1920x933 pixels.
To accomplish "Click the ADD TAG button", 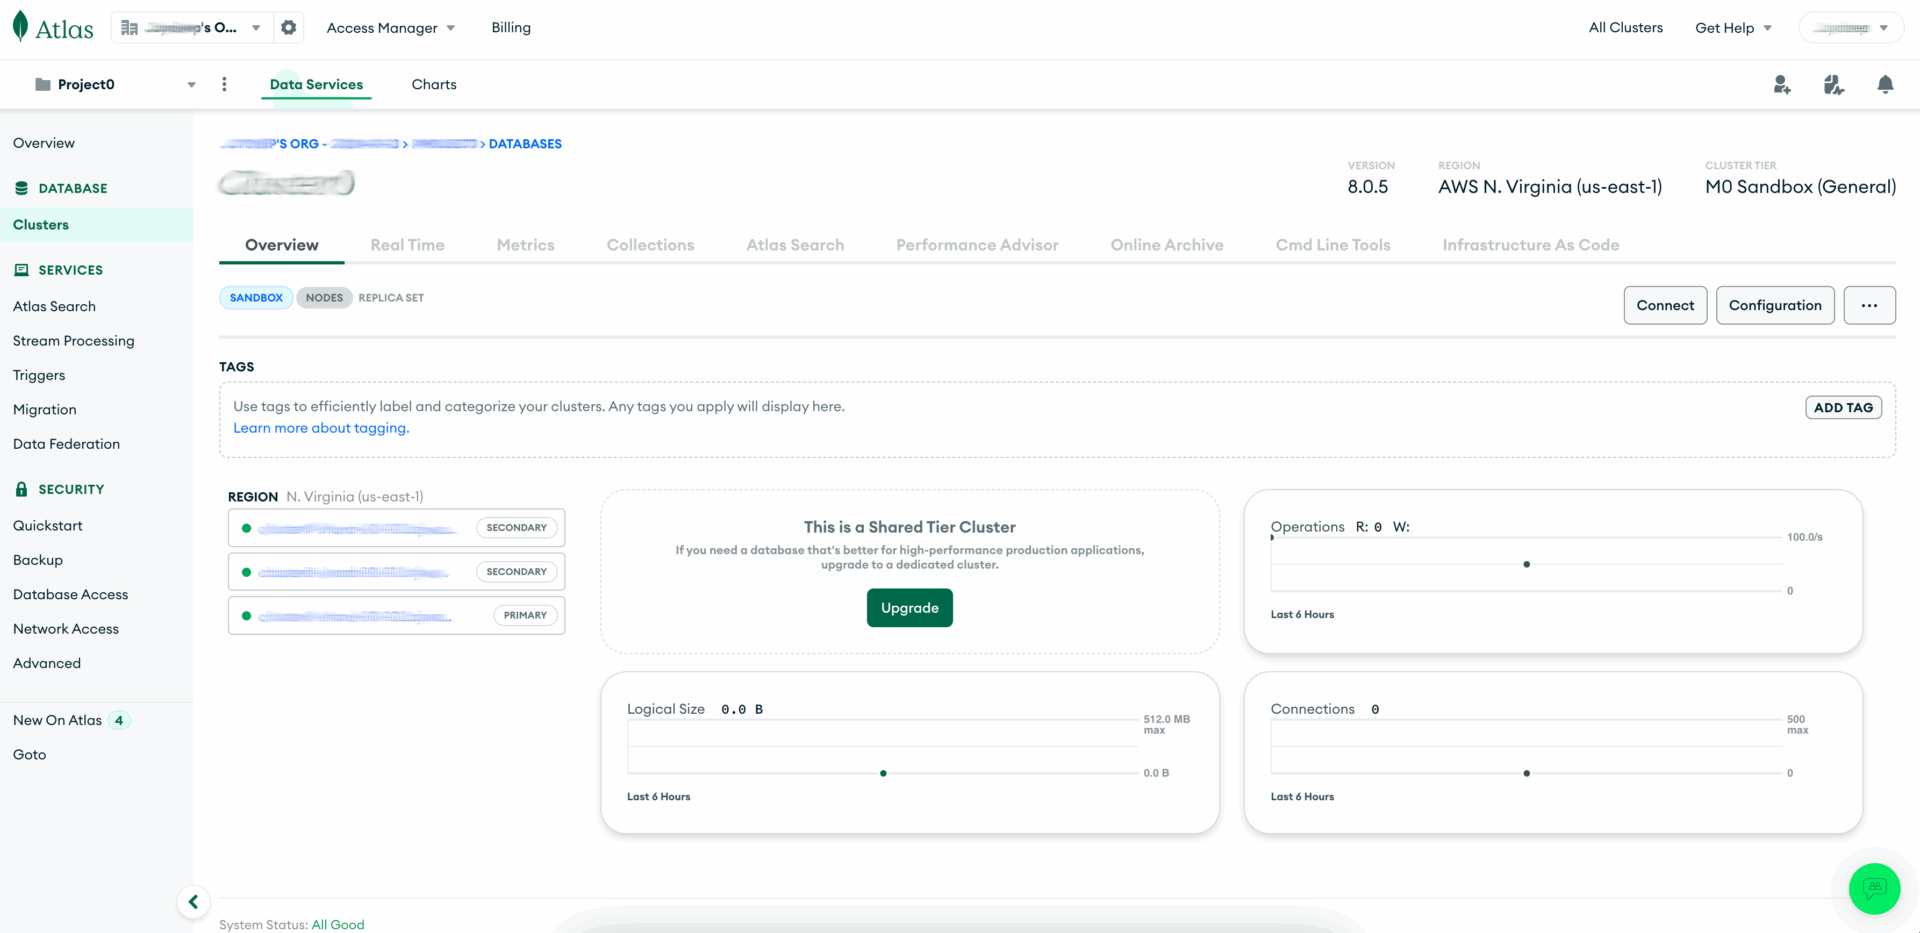I will (1842, 408).
